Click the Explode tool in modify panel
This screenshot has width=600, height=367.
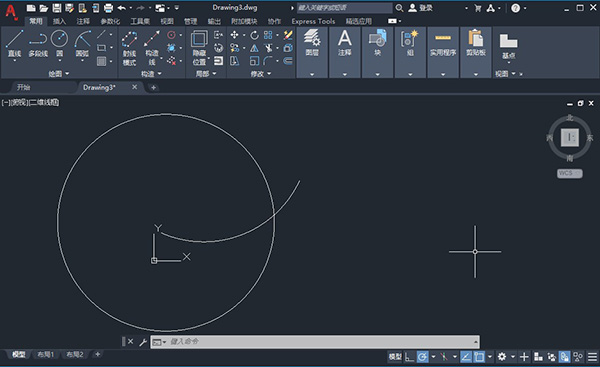(288, 48)
